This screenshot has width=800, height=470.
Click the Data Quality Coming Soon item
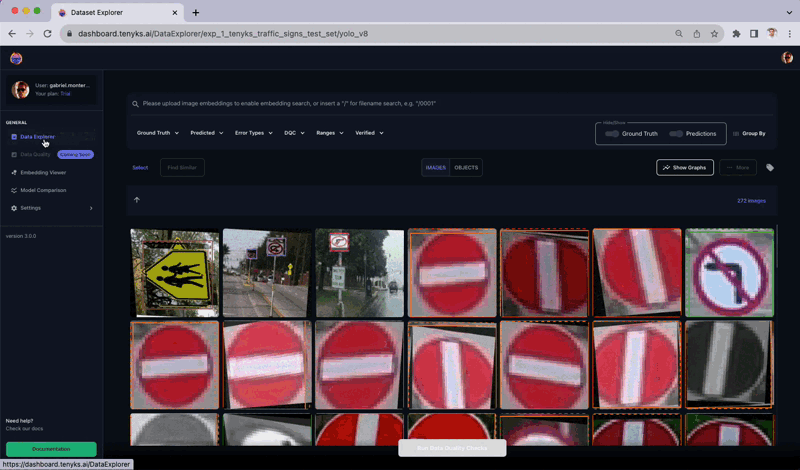[x=52, y=155]
